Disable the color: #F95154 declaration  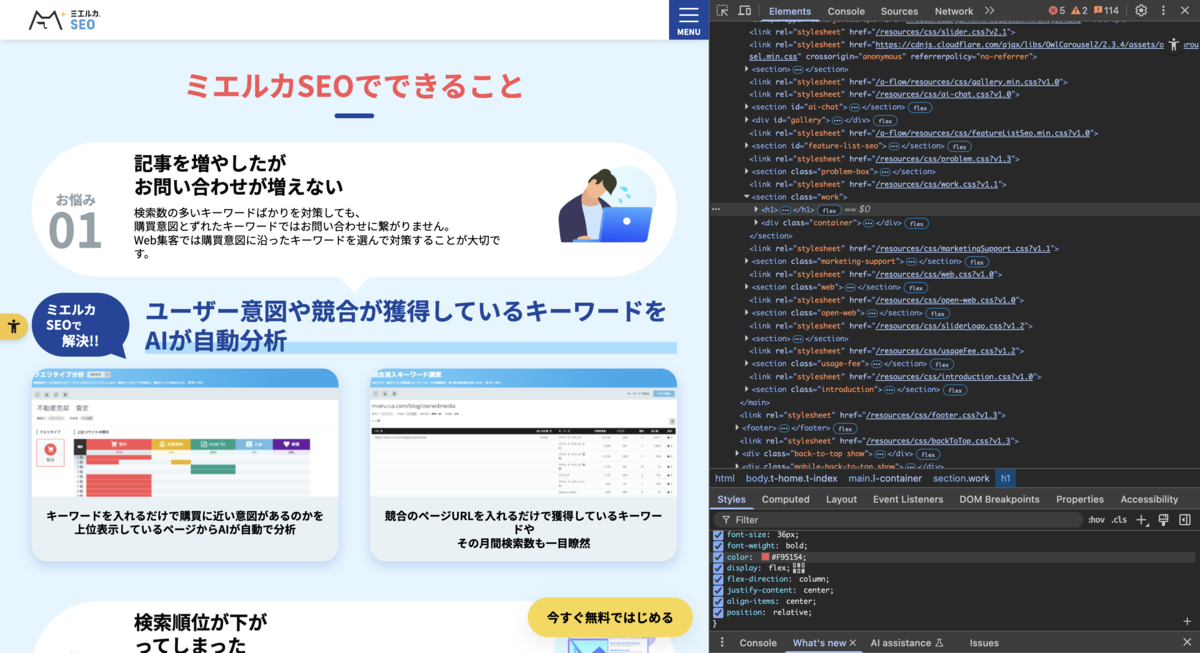[718, 558]
